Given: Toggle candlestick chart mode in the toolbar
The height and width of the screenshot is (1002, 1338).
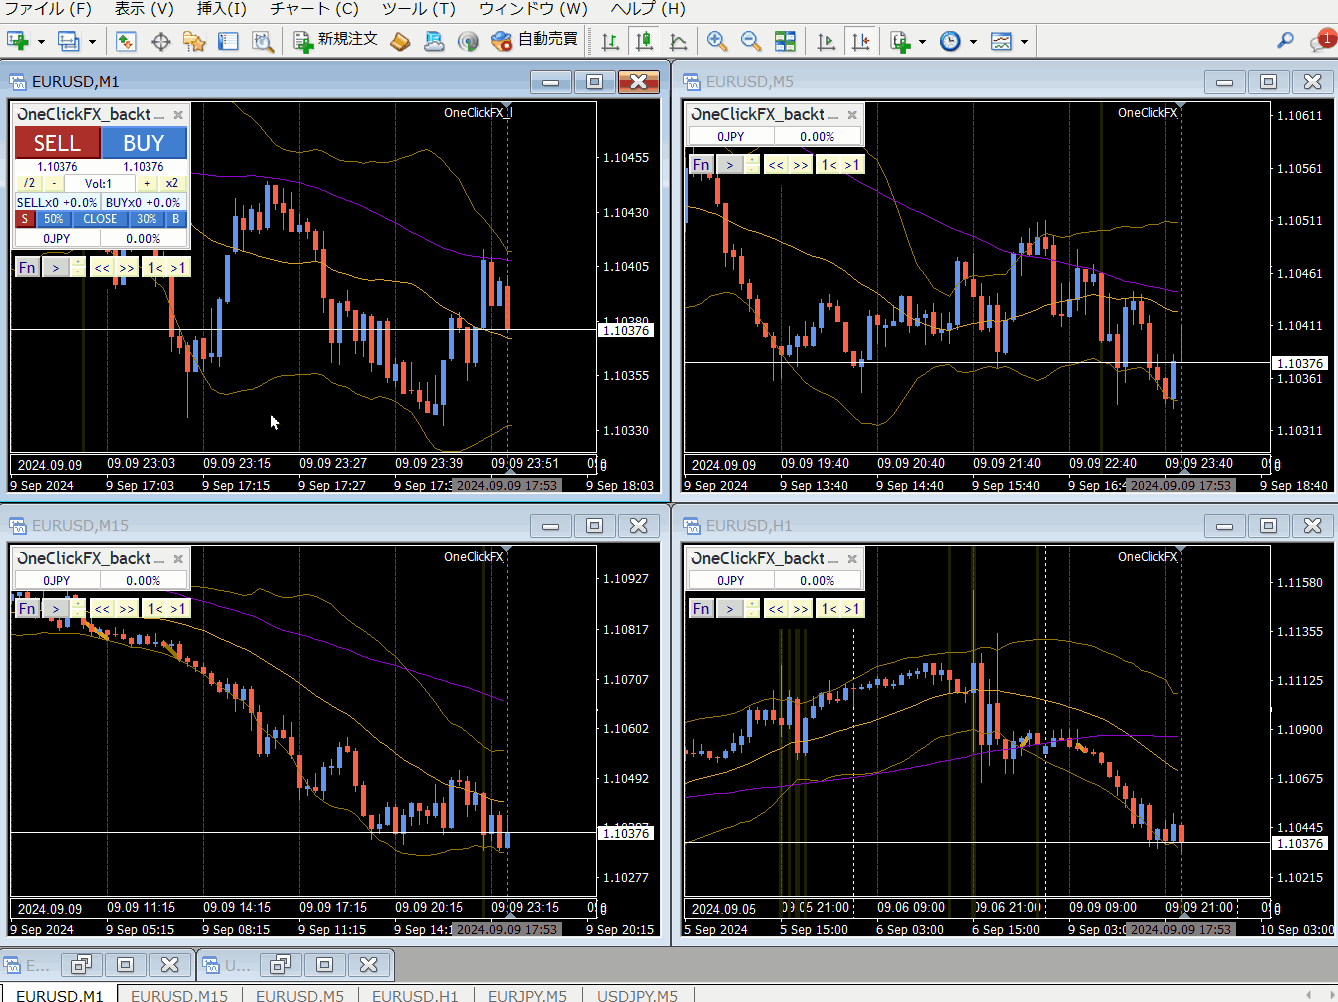Looking at the screenshot, I should pyautogui.click(x=645, y=41).
